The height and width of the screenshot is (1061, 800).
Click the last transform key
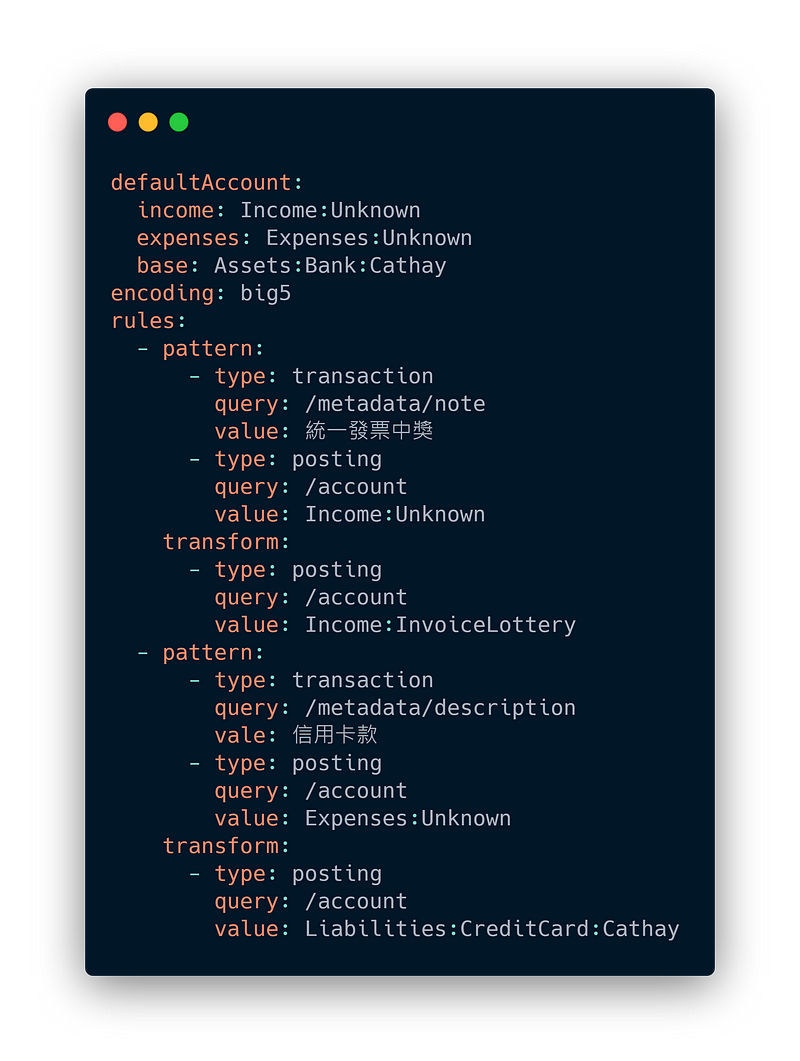220,846
